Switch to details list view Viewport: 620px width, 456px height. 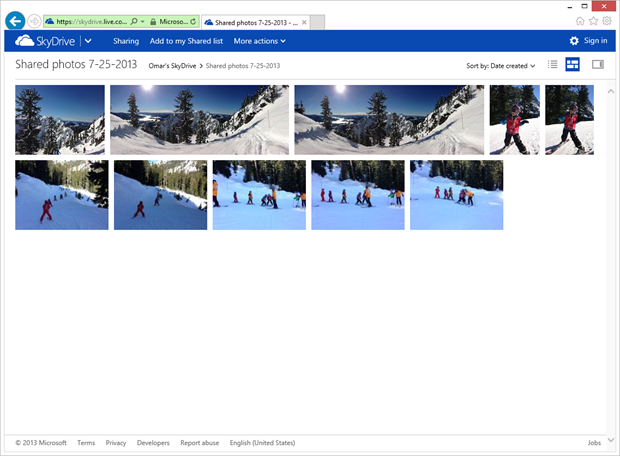tap(552, 65)
